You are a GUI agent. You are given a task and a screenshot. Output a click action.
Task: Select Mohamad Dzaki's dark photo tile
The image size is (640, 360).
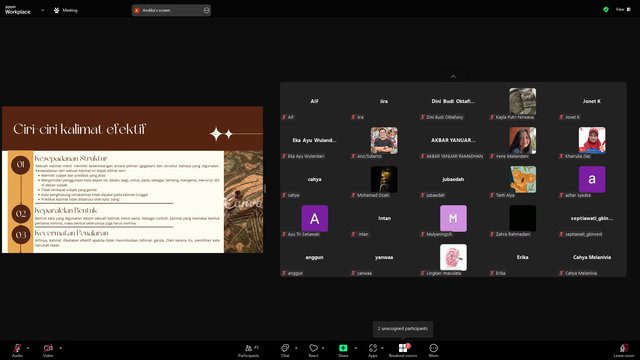click(384, 180)
